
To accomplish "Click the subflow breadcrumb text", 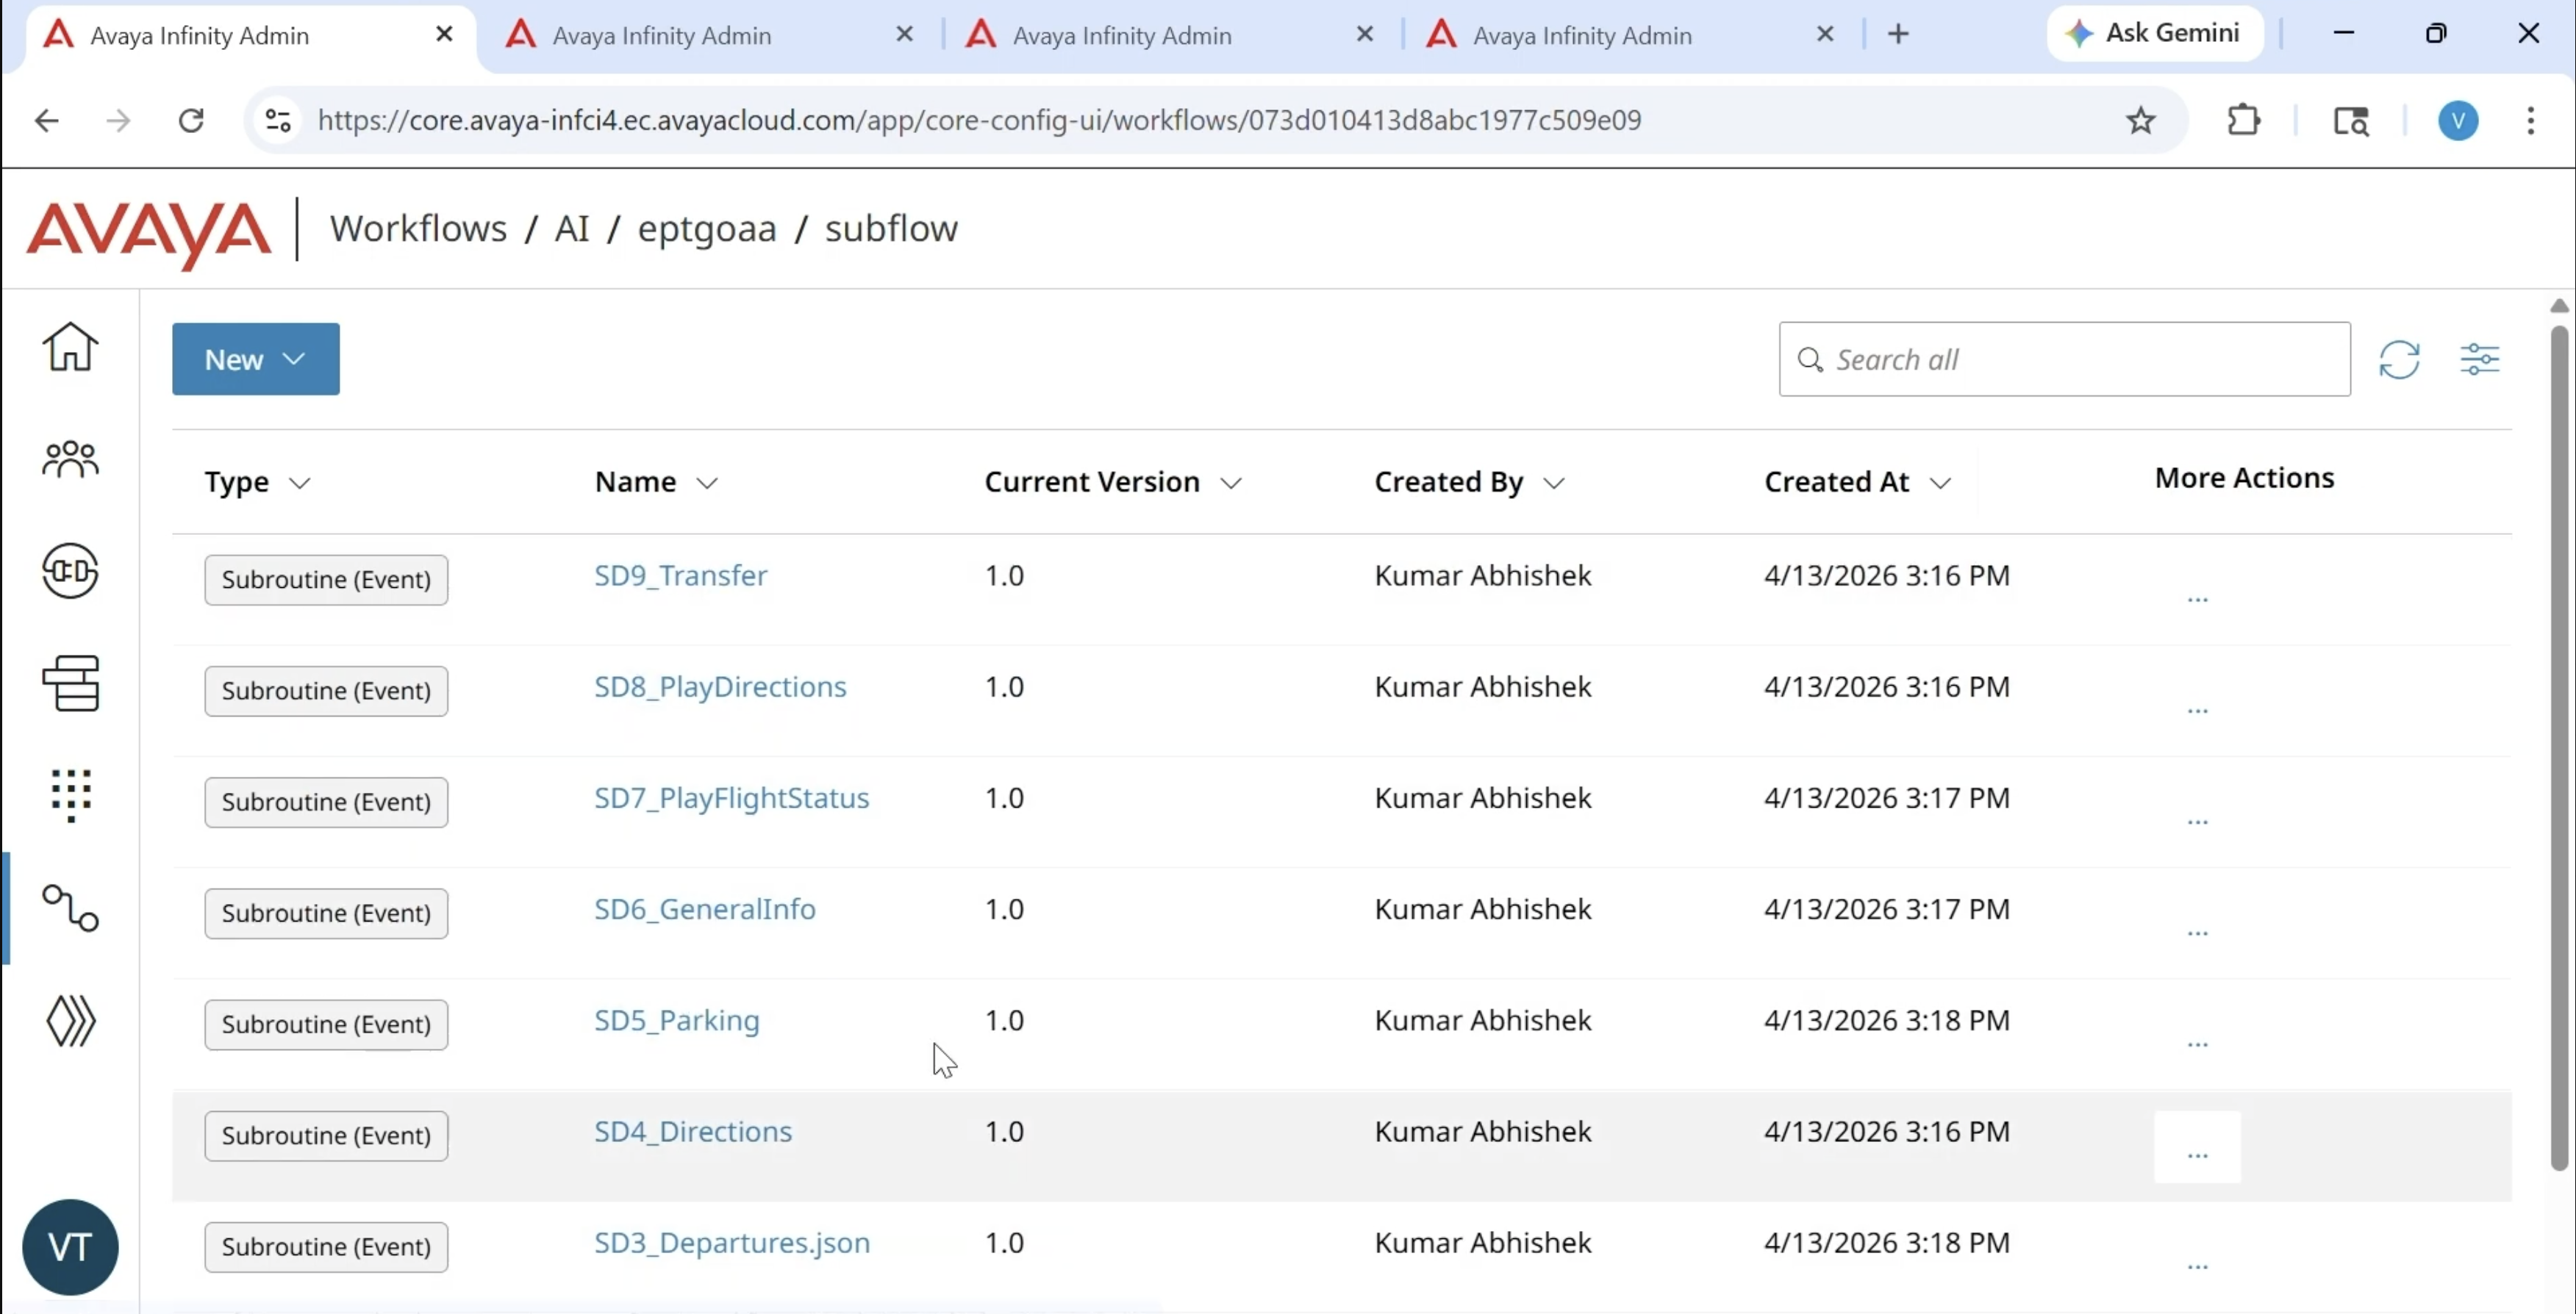I will pyautogui.click(x=891, y=229).
